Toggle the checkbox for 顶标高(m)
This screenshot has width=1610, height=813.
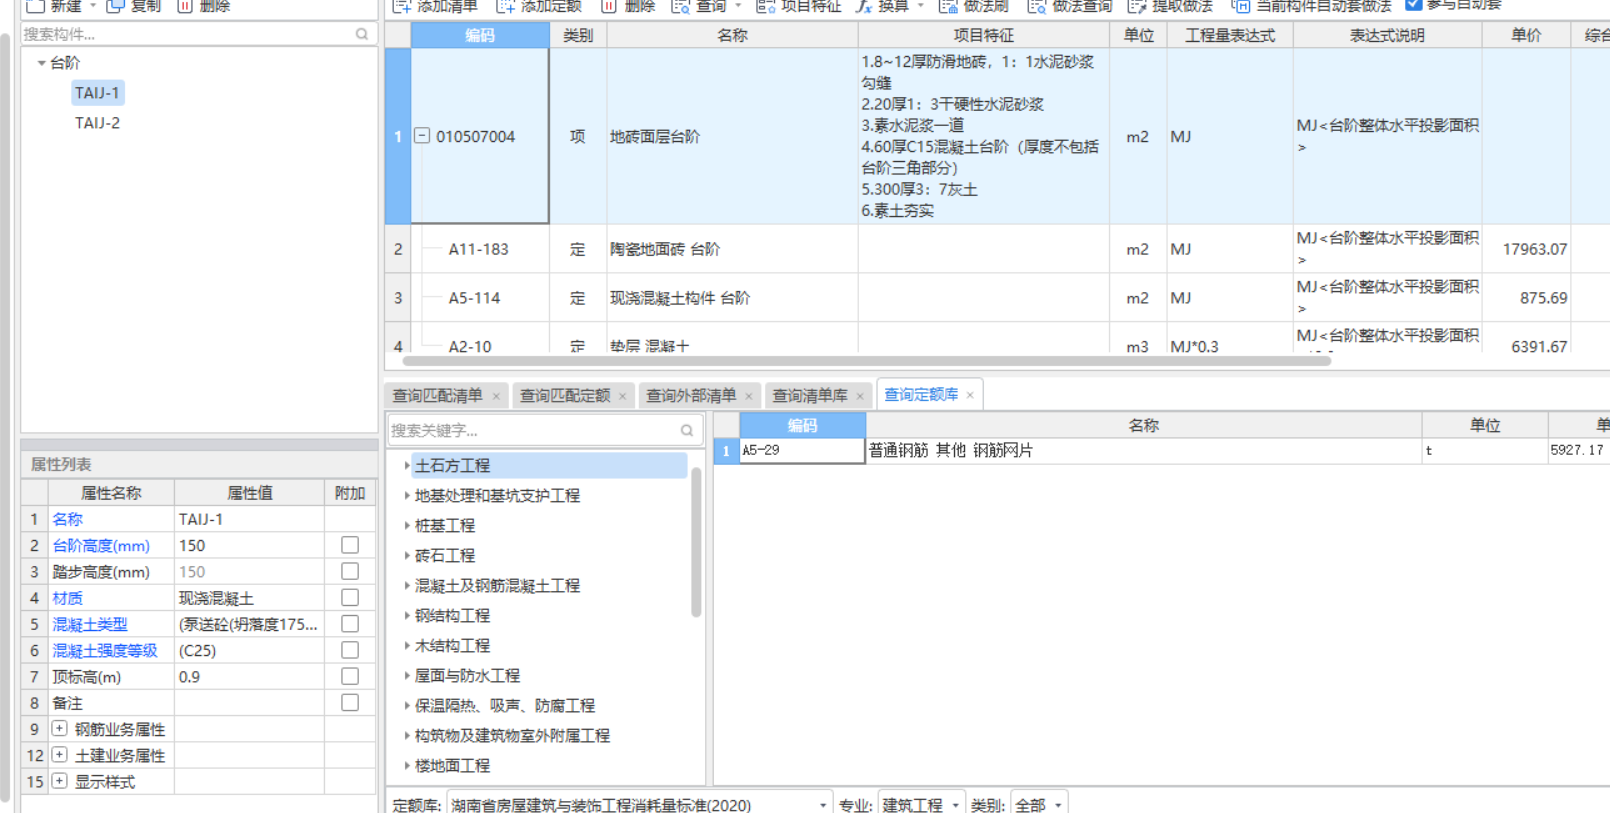350,676
